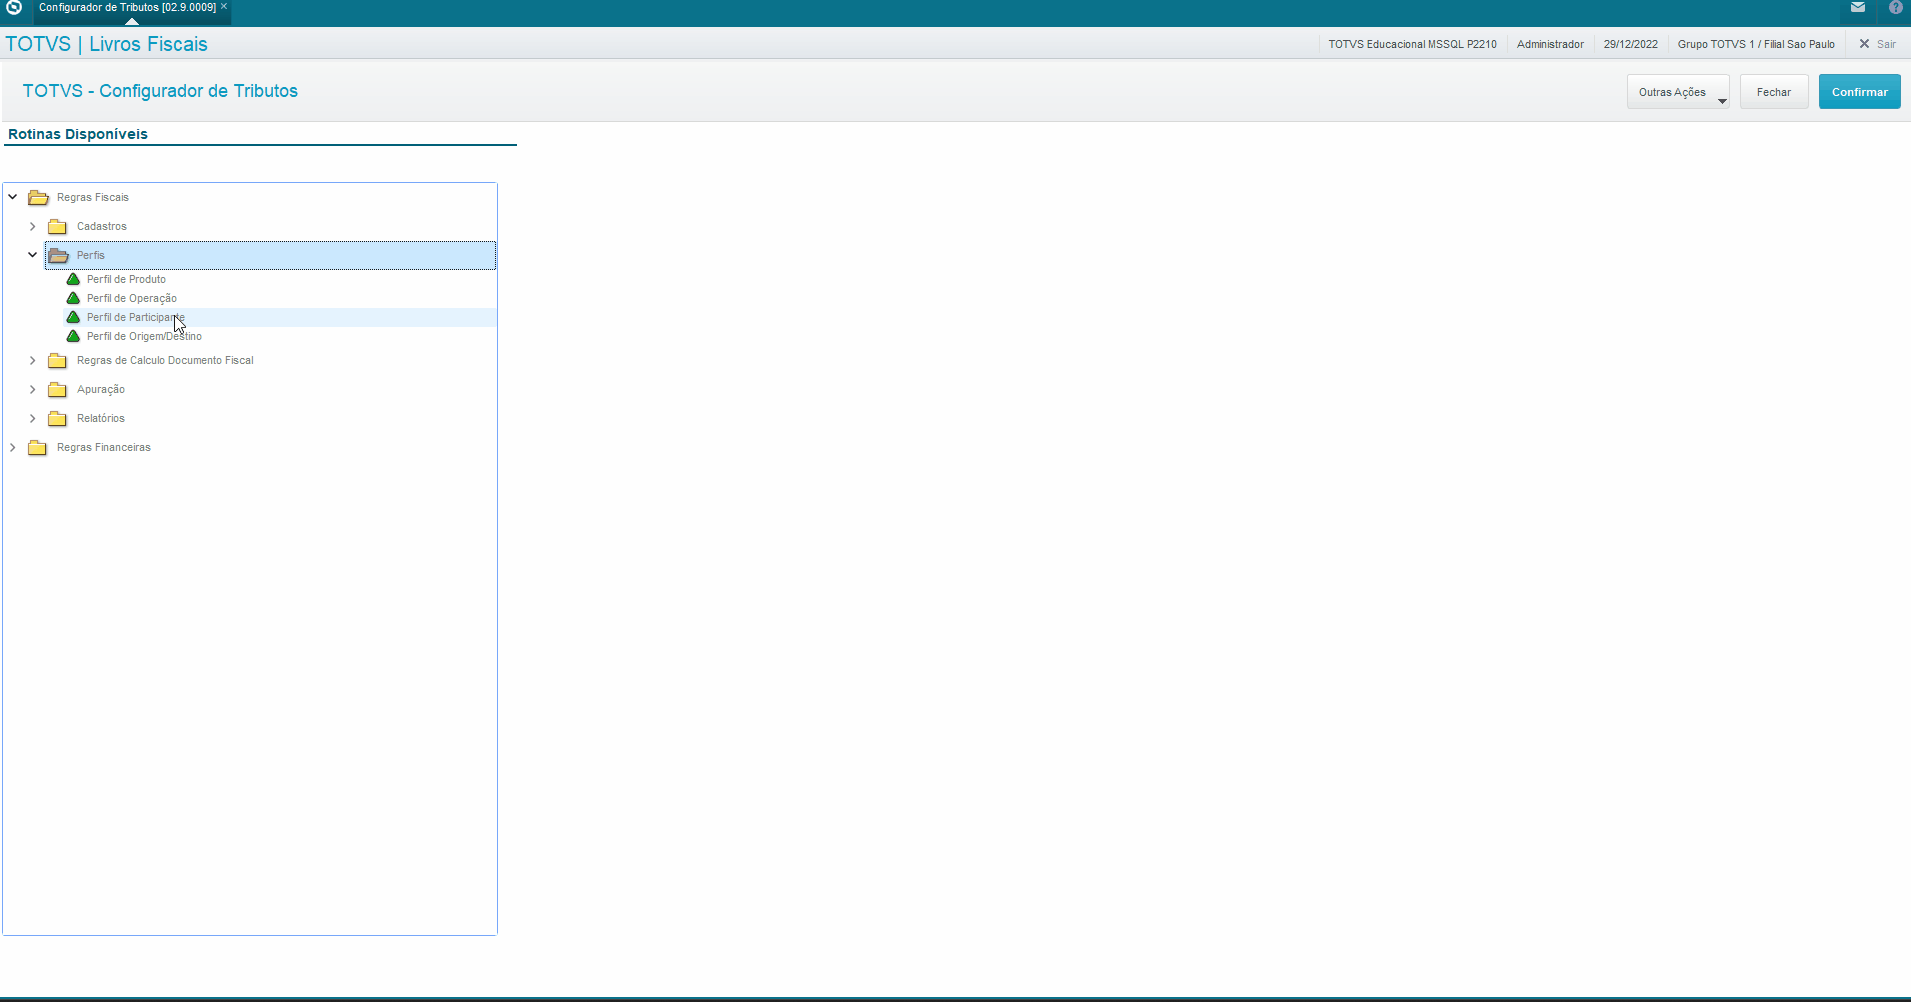Click the green icon beside Perfil de Origem/Destino

(73, 336)
